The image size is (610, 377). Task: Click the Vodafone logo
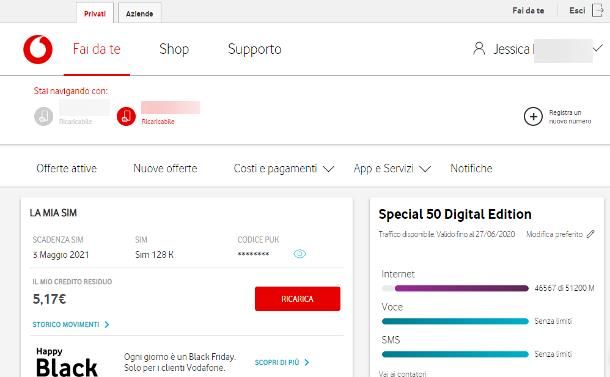pos(38,49)
